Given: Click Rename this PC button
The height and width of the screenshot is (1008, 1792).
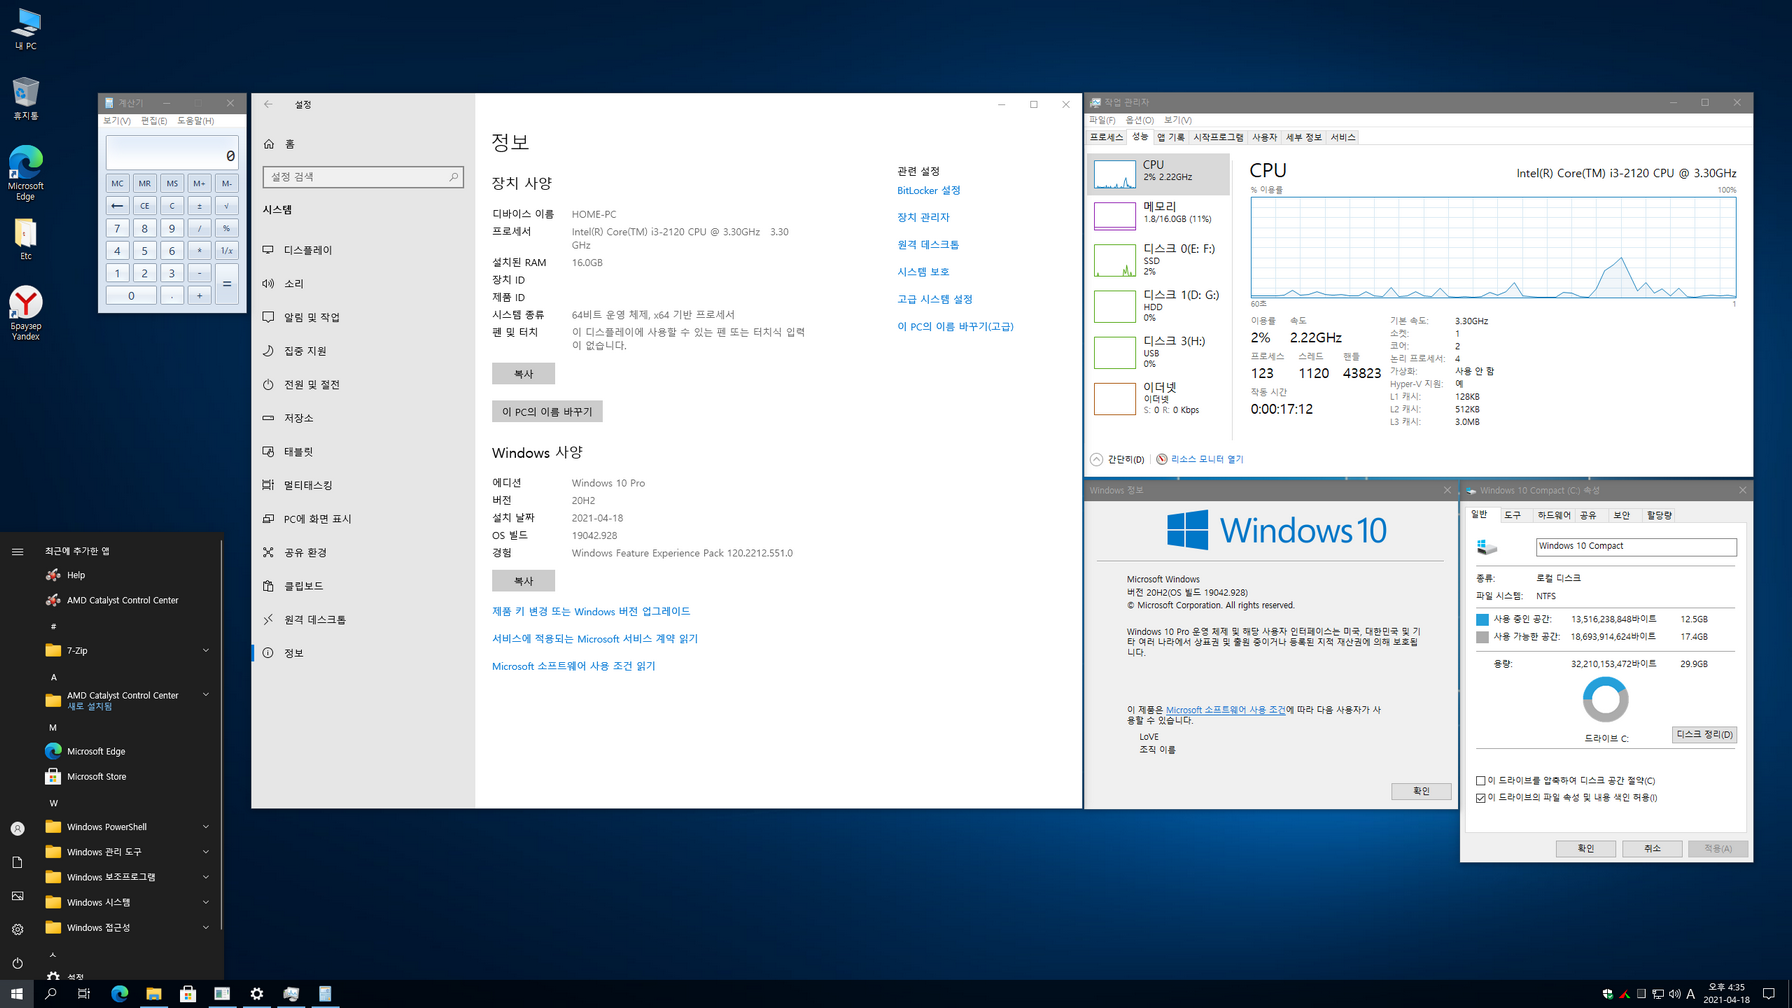Looking at the screenshot, I should [x=547, y=412].
